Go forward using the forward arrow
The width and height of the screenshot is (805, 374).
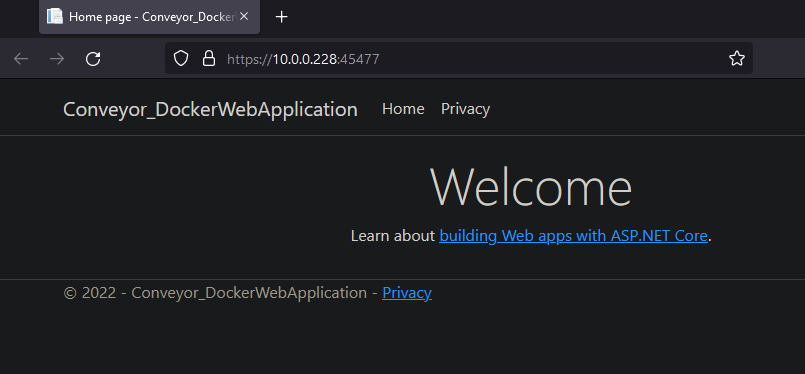click(x=57, y=59)
